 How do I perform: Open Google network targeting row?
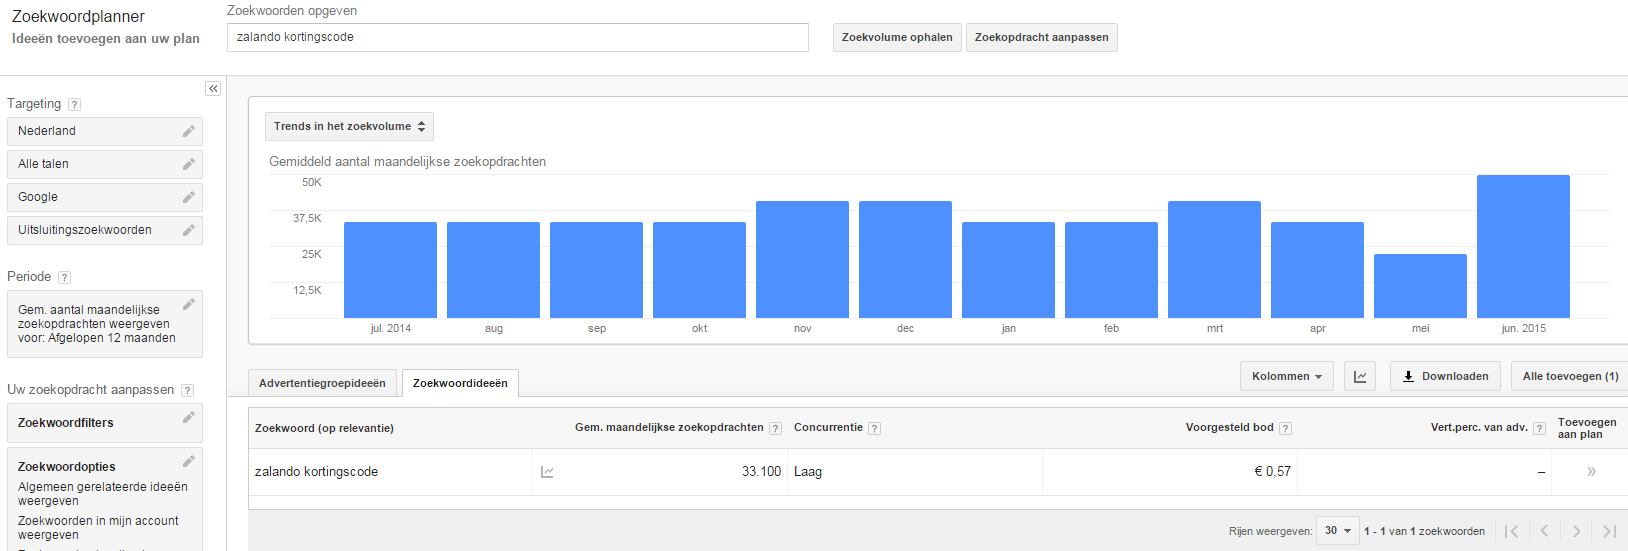(105, 197)
